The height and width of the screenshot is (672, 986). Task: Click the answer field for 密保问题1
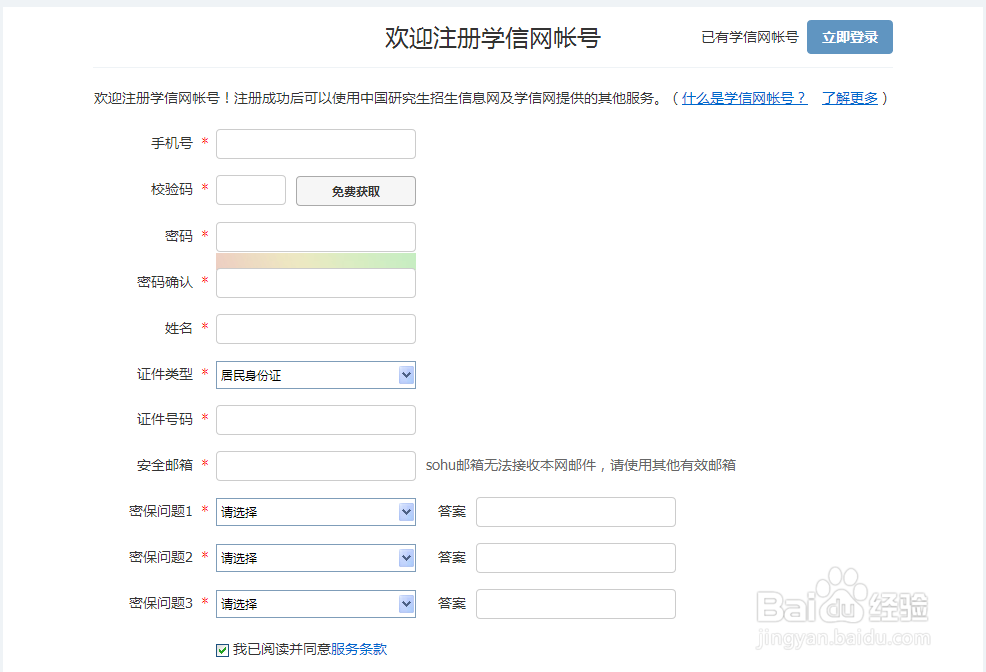point(575,512)
